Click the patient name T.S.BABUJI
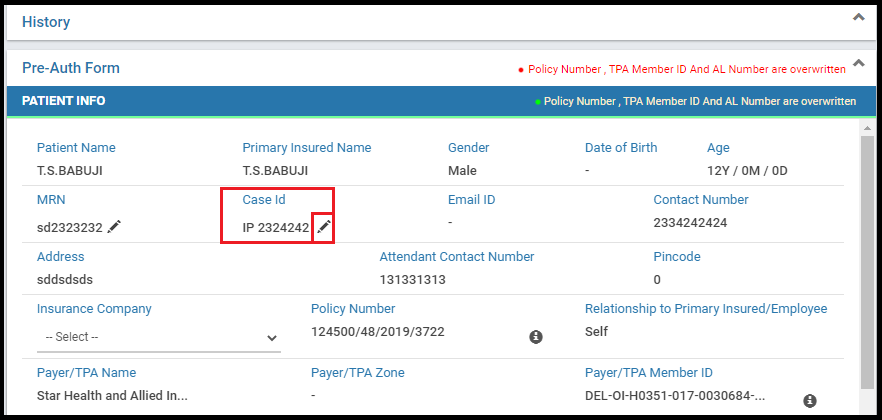Viewport: 882px width, 420px height. coord(69,171)
